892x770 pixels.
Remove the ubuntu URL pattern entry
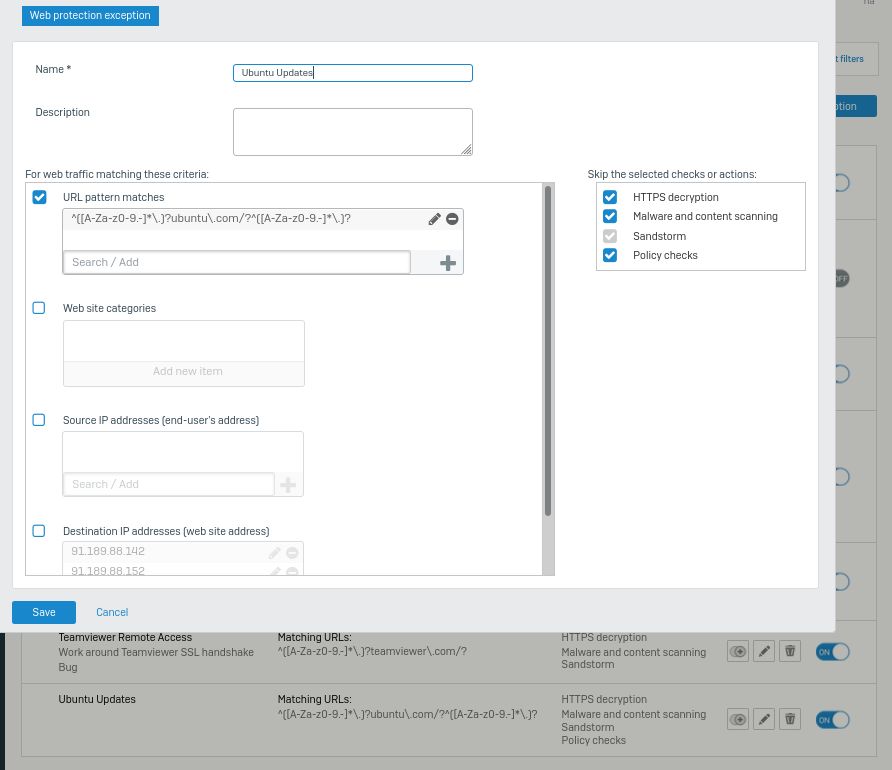[452, 219]
